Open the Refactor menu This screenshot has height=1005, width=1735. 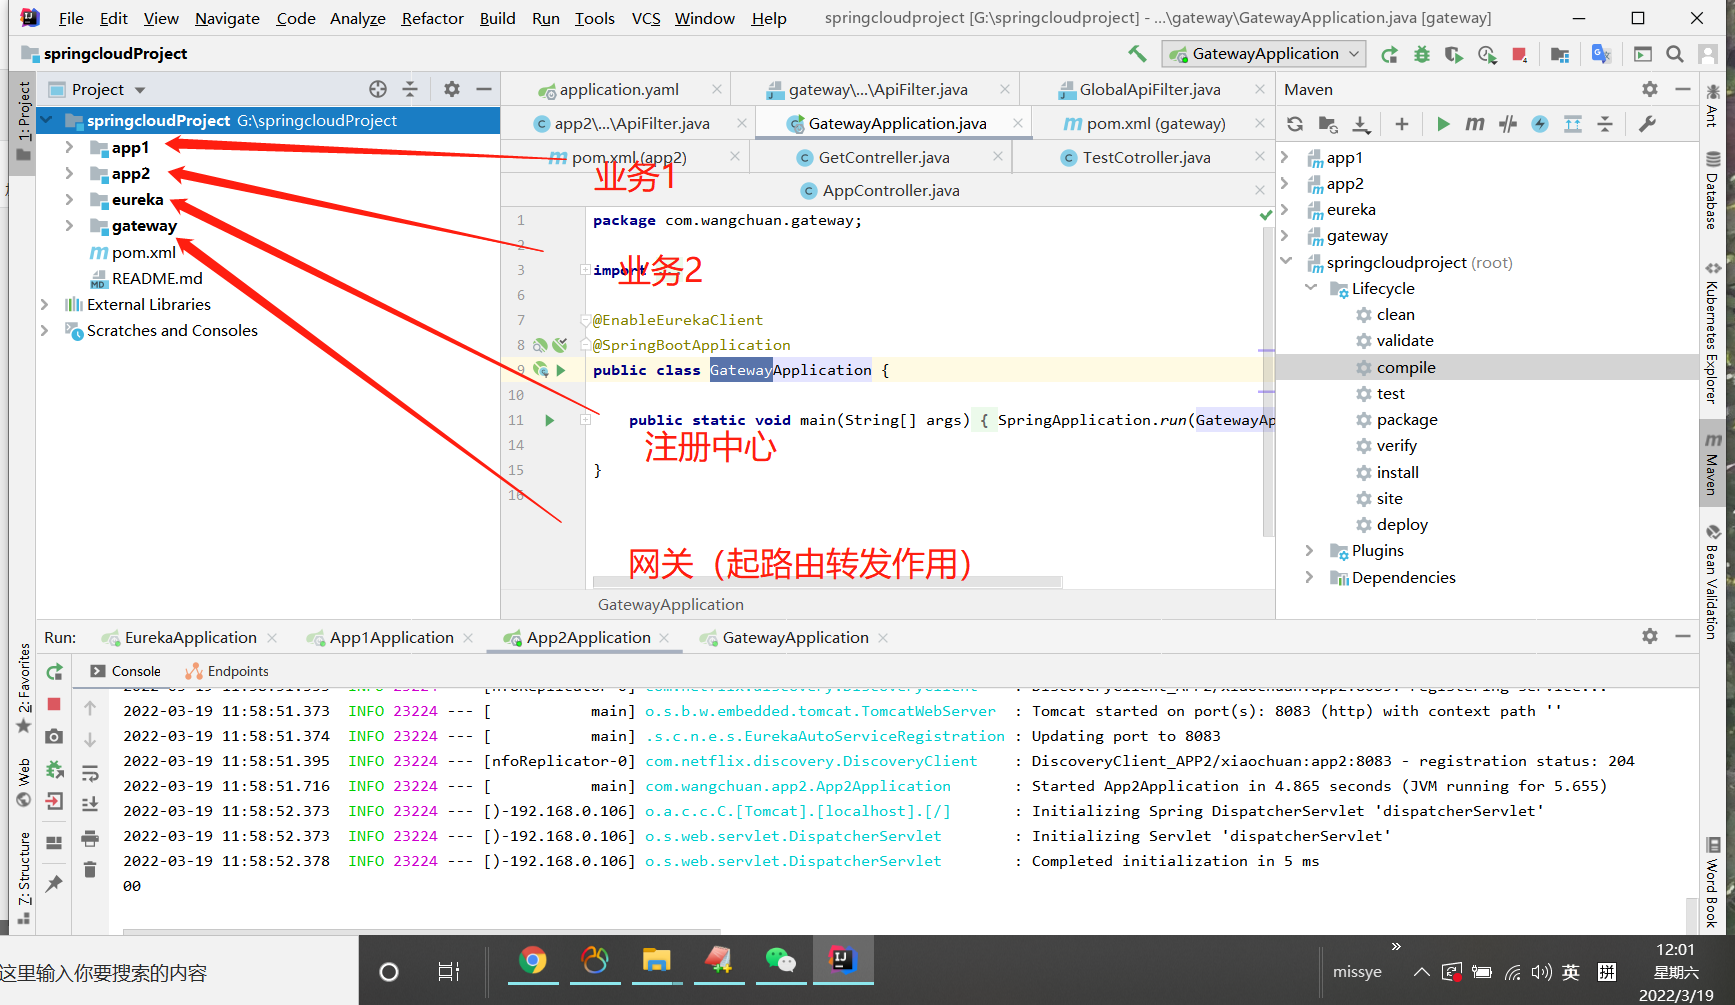point(432,18)
